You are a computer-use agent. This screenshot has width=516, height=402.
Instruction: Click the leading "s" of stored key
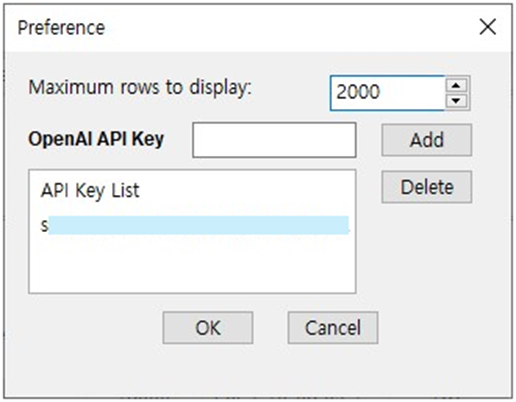[44, 226]
